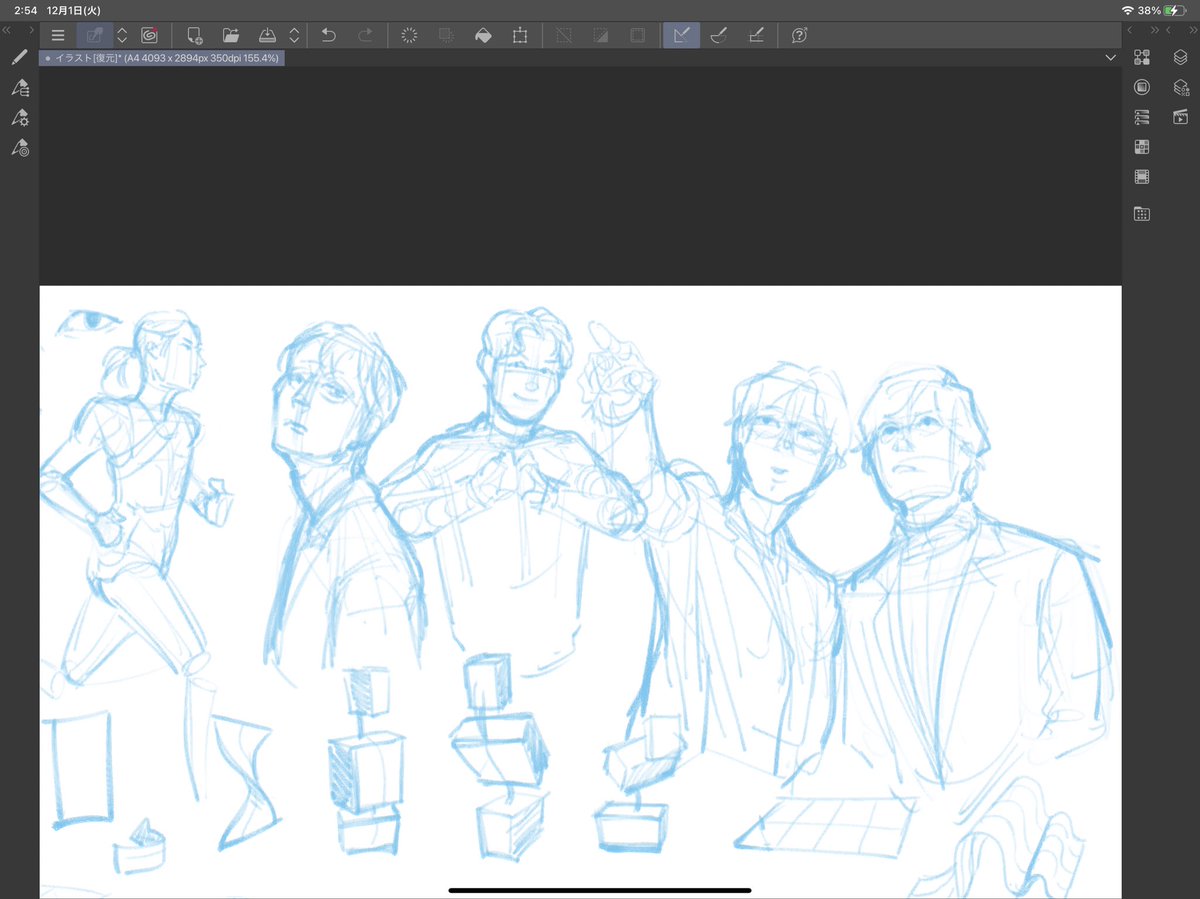
Task: Click the deselect icon
Action: coord(564,35)
